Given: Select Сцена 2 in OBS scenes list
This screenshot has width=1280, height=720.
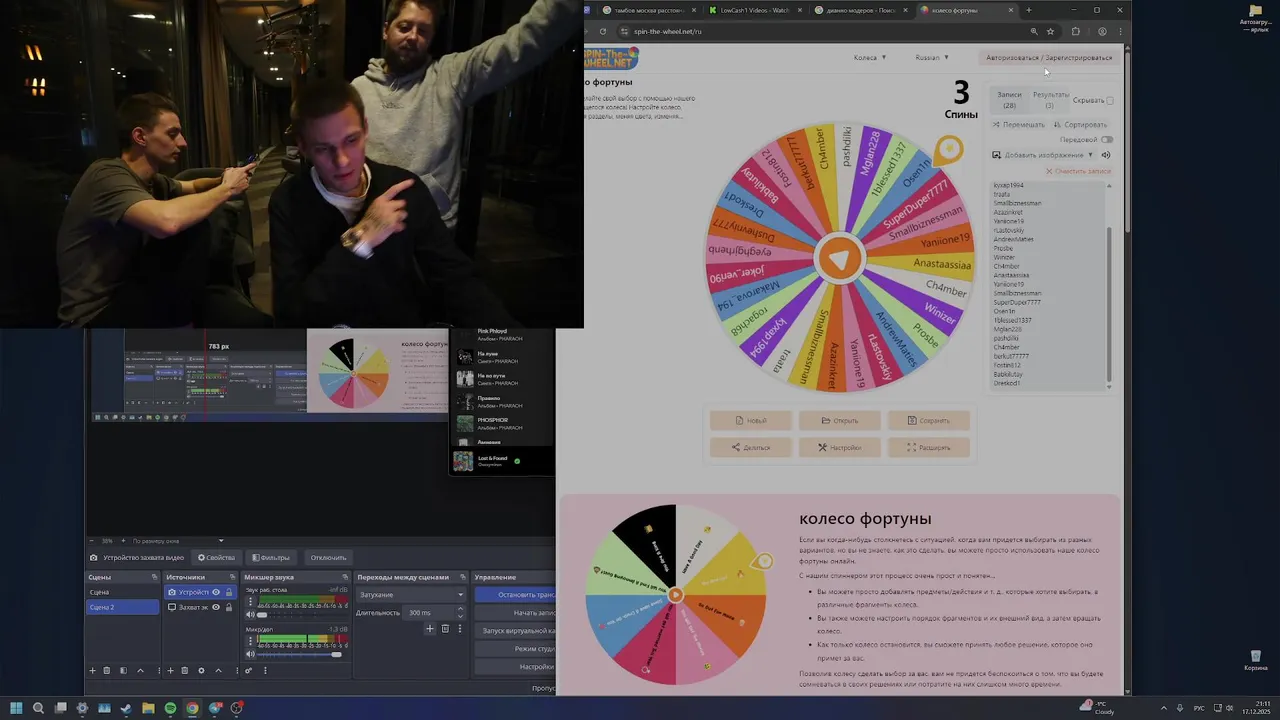Looking at the screenshot, I should point(123,607).
